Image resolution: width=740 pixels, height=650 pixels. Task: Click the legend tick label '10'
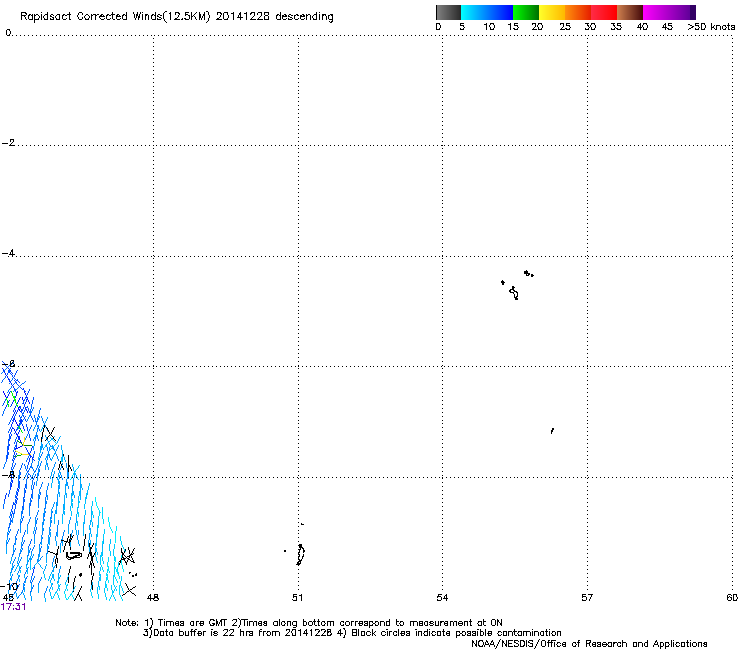(x=489, y=27)
